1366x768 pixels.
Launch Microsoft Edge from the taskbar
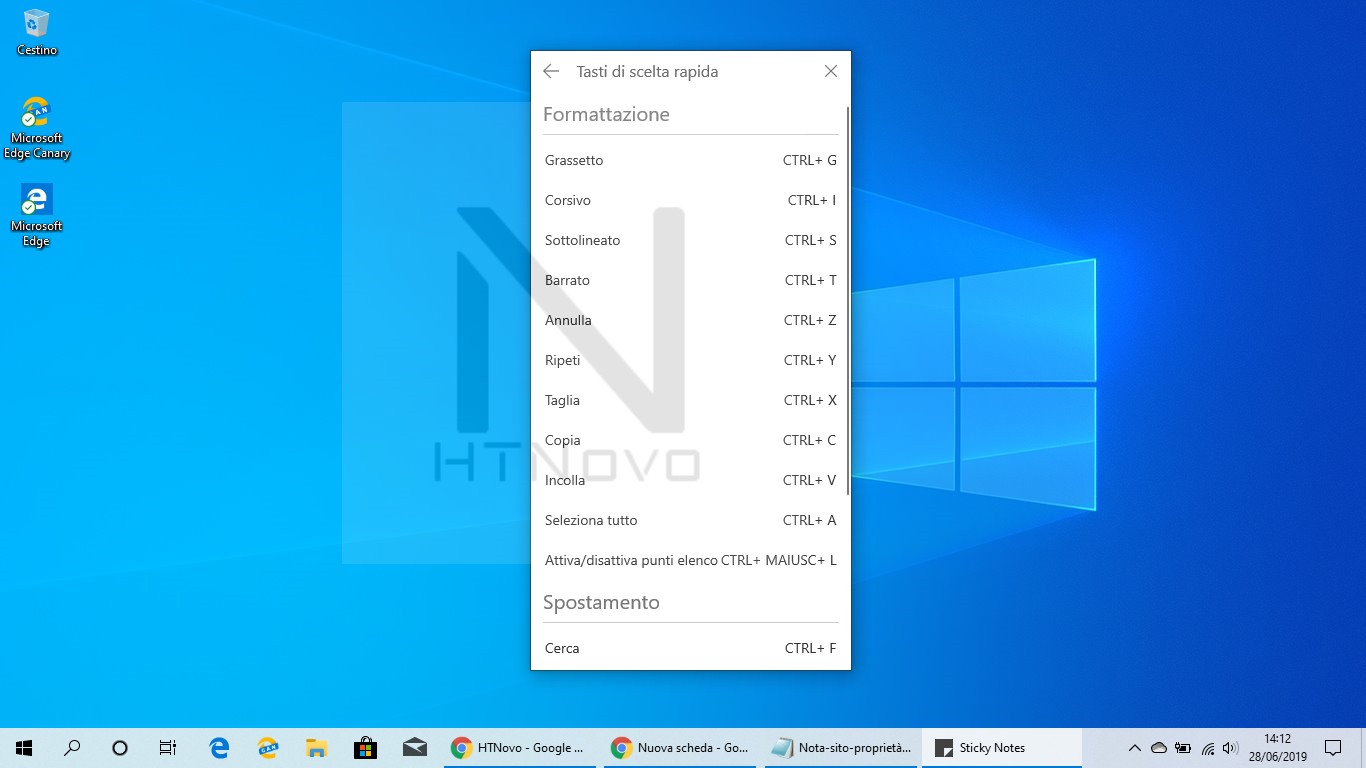tap(218, 747)
